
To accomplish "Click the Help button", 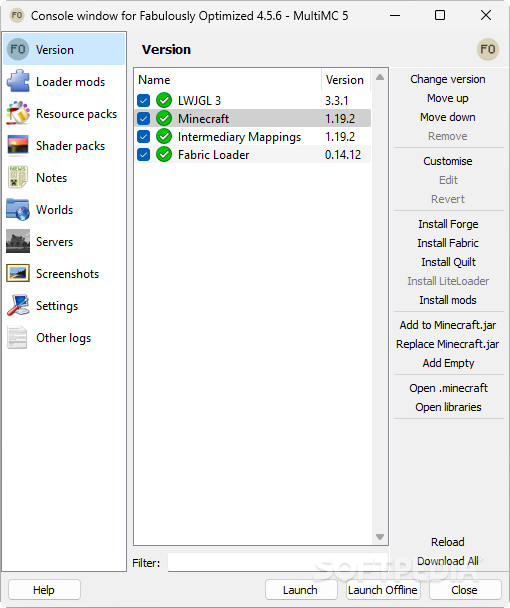I will click(x=44, y=590).
